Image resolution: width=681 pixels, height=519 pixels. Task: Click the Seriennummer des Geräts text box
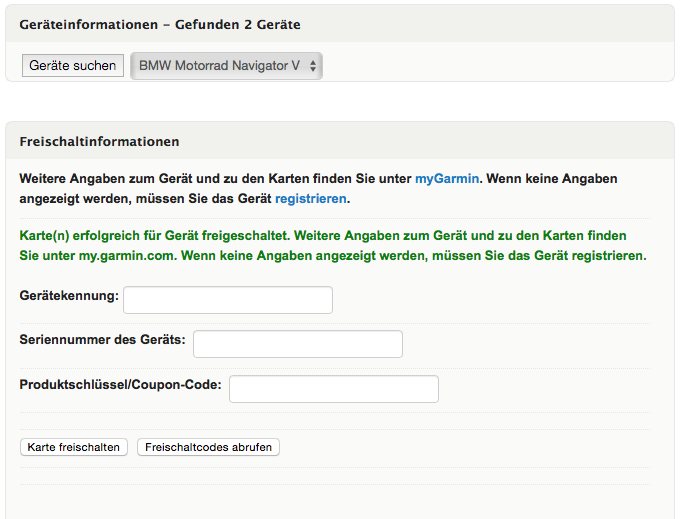coord(297,344)
